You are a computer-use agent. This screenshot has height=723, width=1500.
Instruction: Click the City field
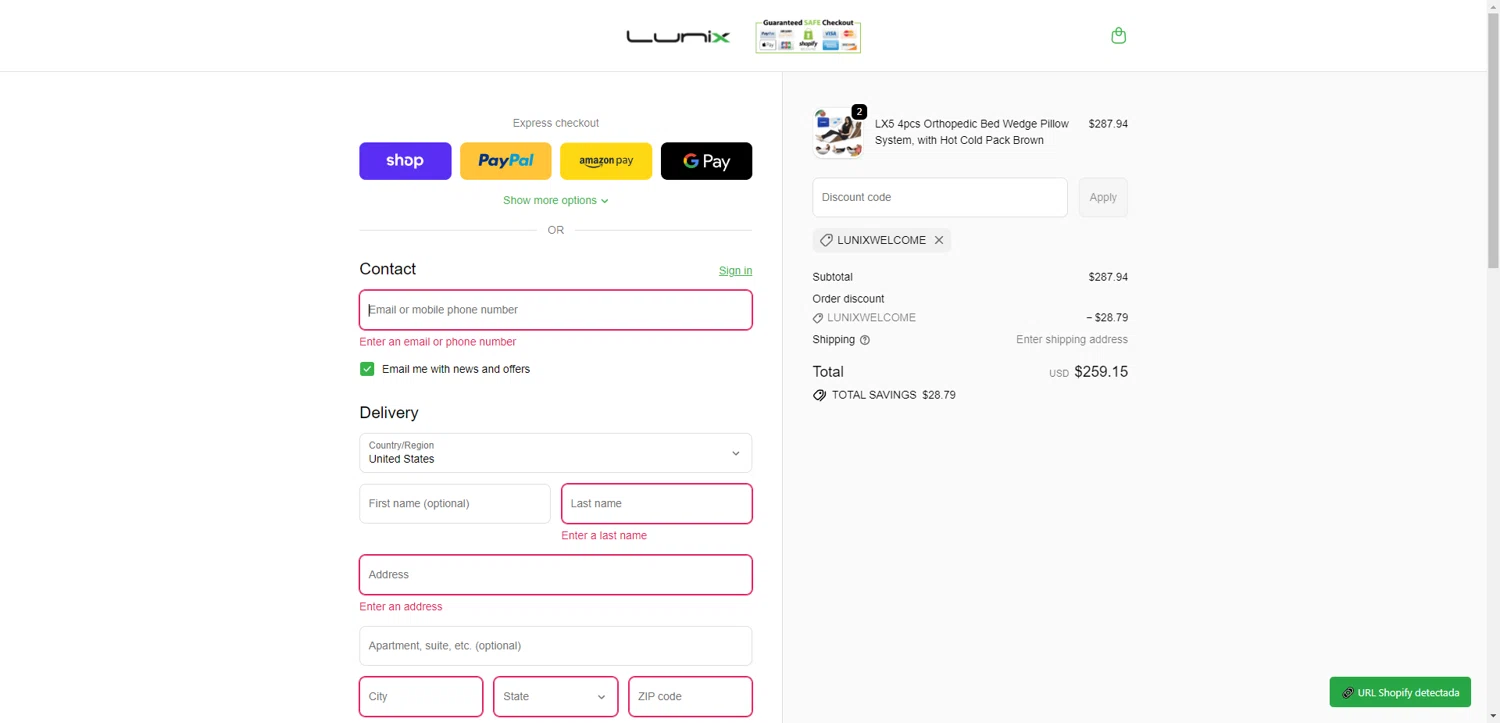(421, 697)
